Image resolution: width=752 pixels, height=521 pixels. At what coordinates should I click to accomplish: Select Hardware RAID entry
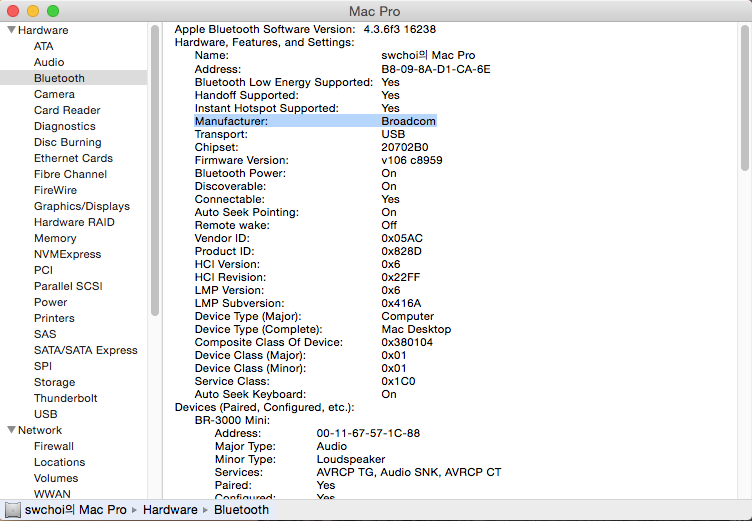tap(74, 222)
